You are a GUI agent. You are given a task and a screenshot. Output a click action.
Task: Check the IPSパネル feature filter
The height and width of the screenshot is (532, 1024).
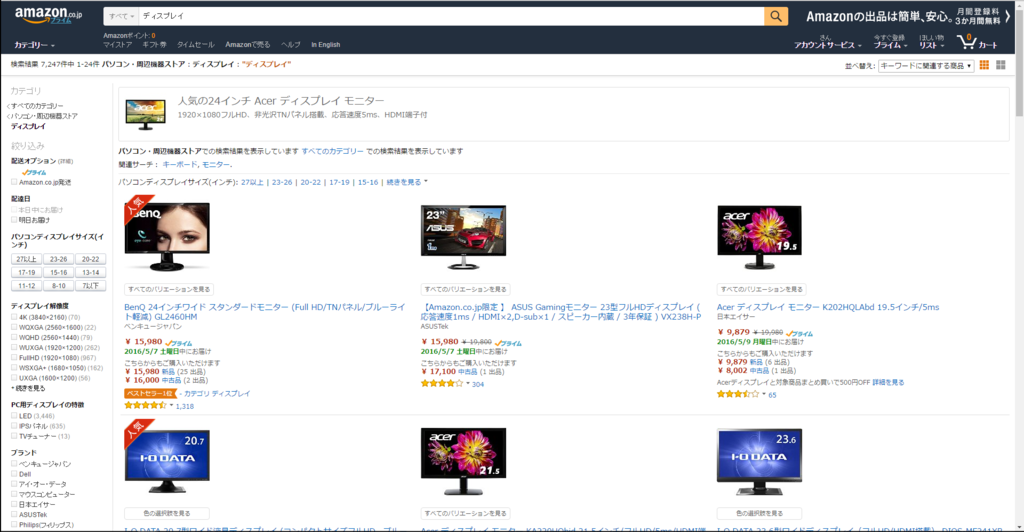[x=14, y=426]
